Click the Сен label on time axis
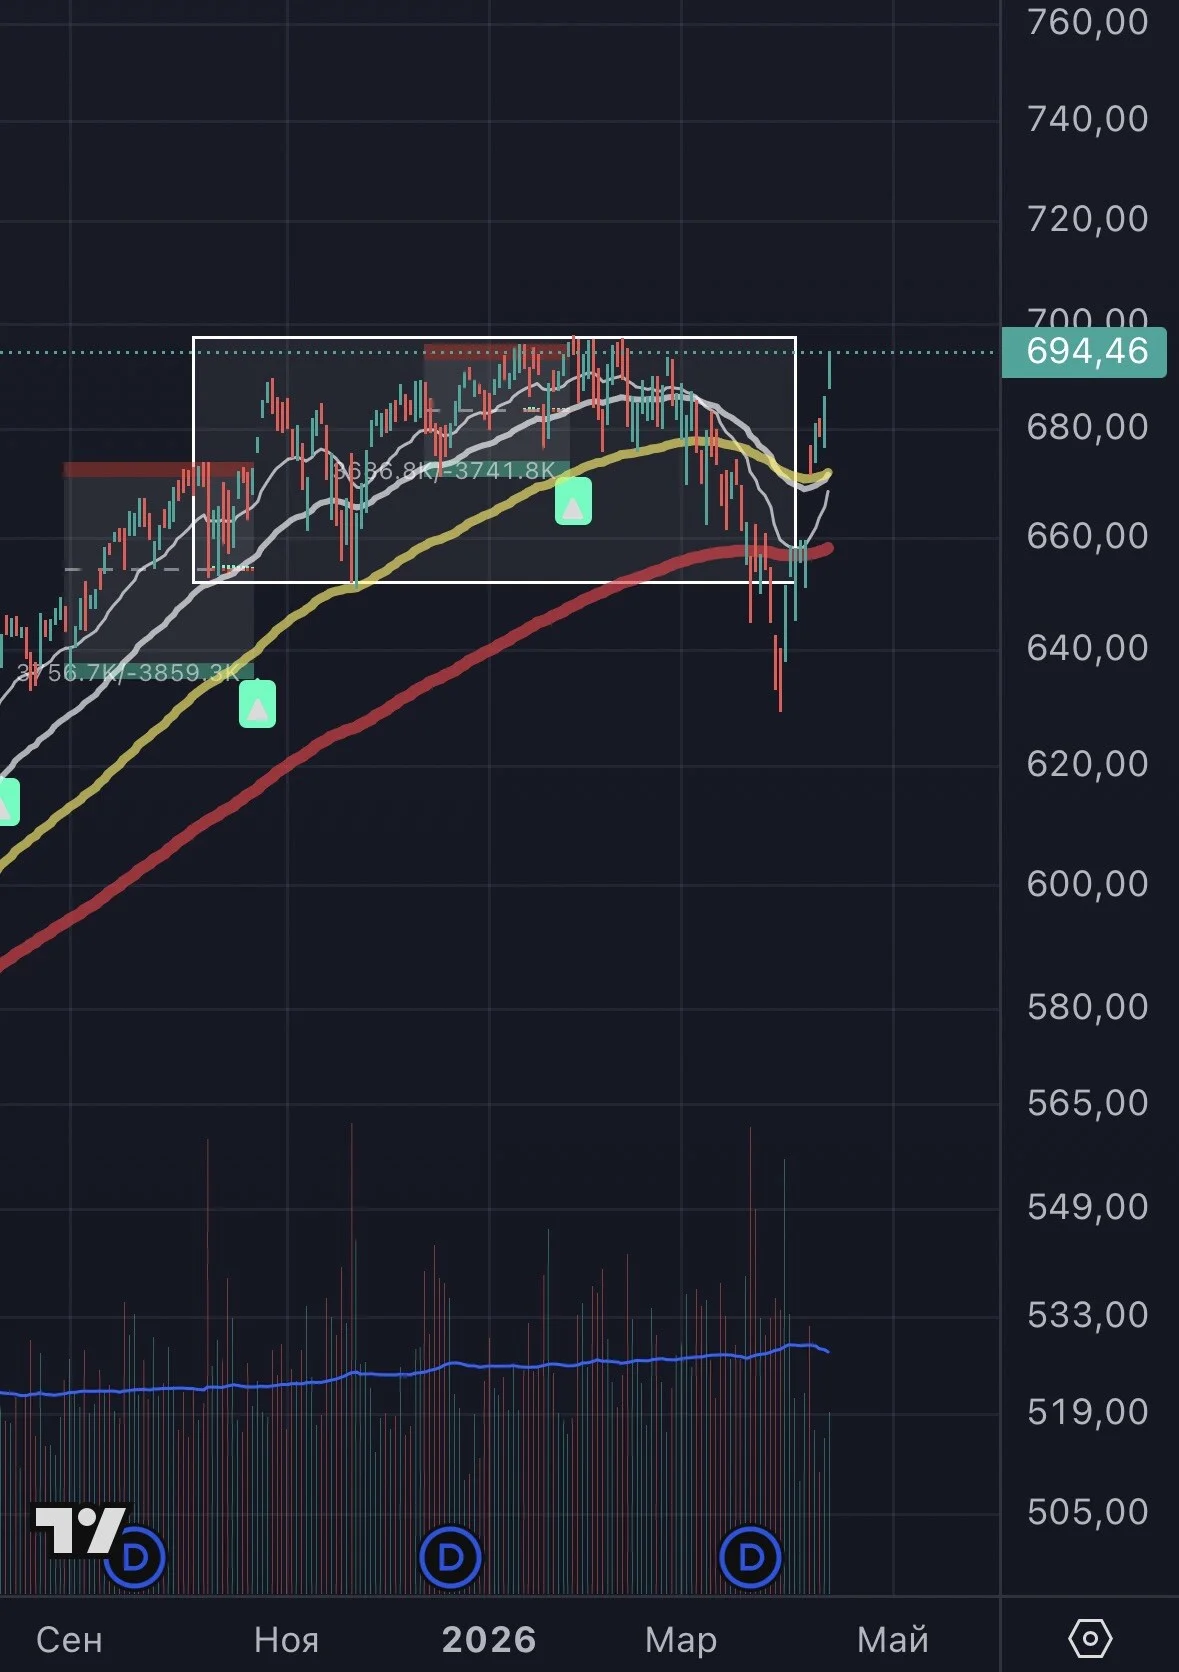 point(69,1640)
